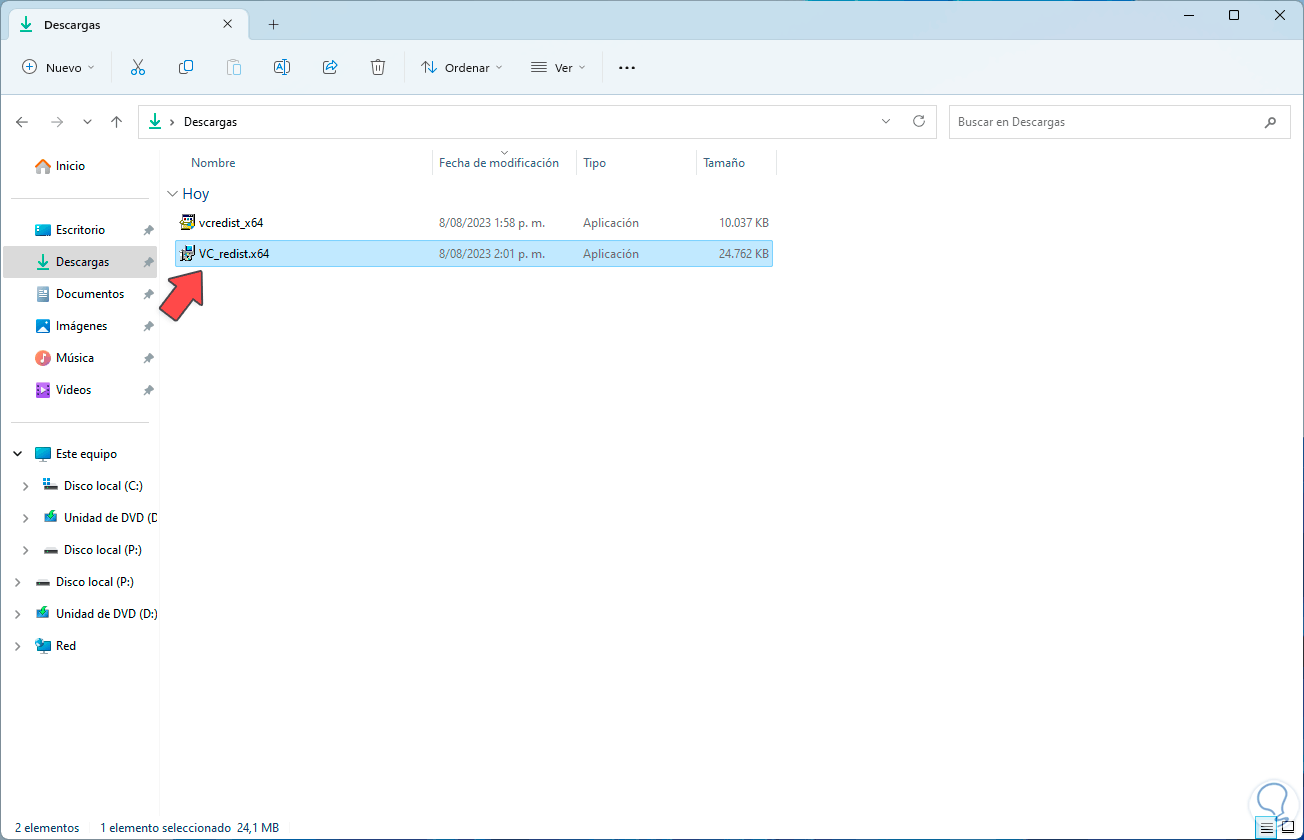The width and height of the screenshot is (1304, 840).
Task: Collapse the Hoy group
Action: click(x=172, y=194)
